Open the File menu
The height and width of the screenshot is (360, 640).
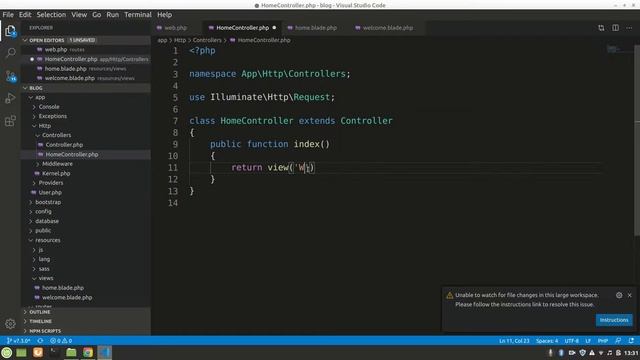8,15
